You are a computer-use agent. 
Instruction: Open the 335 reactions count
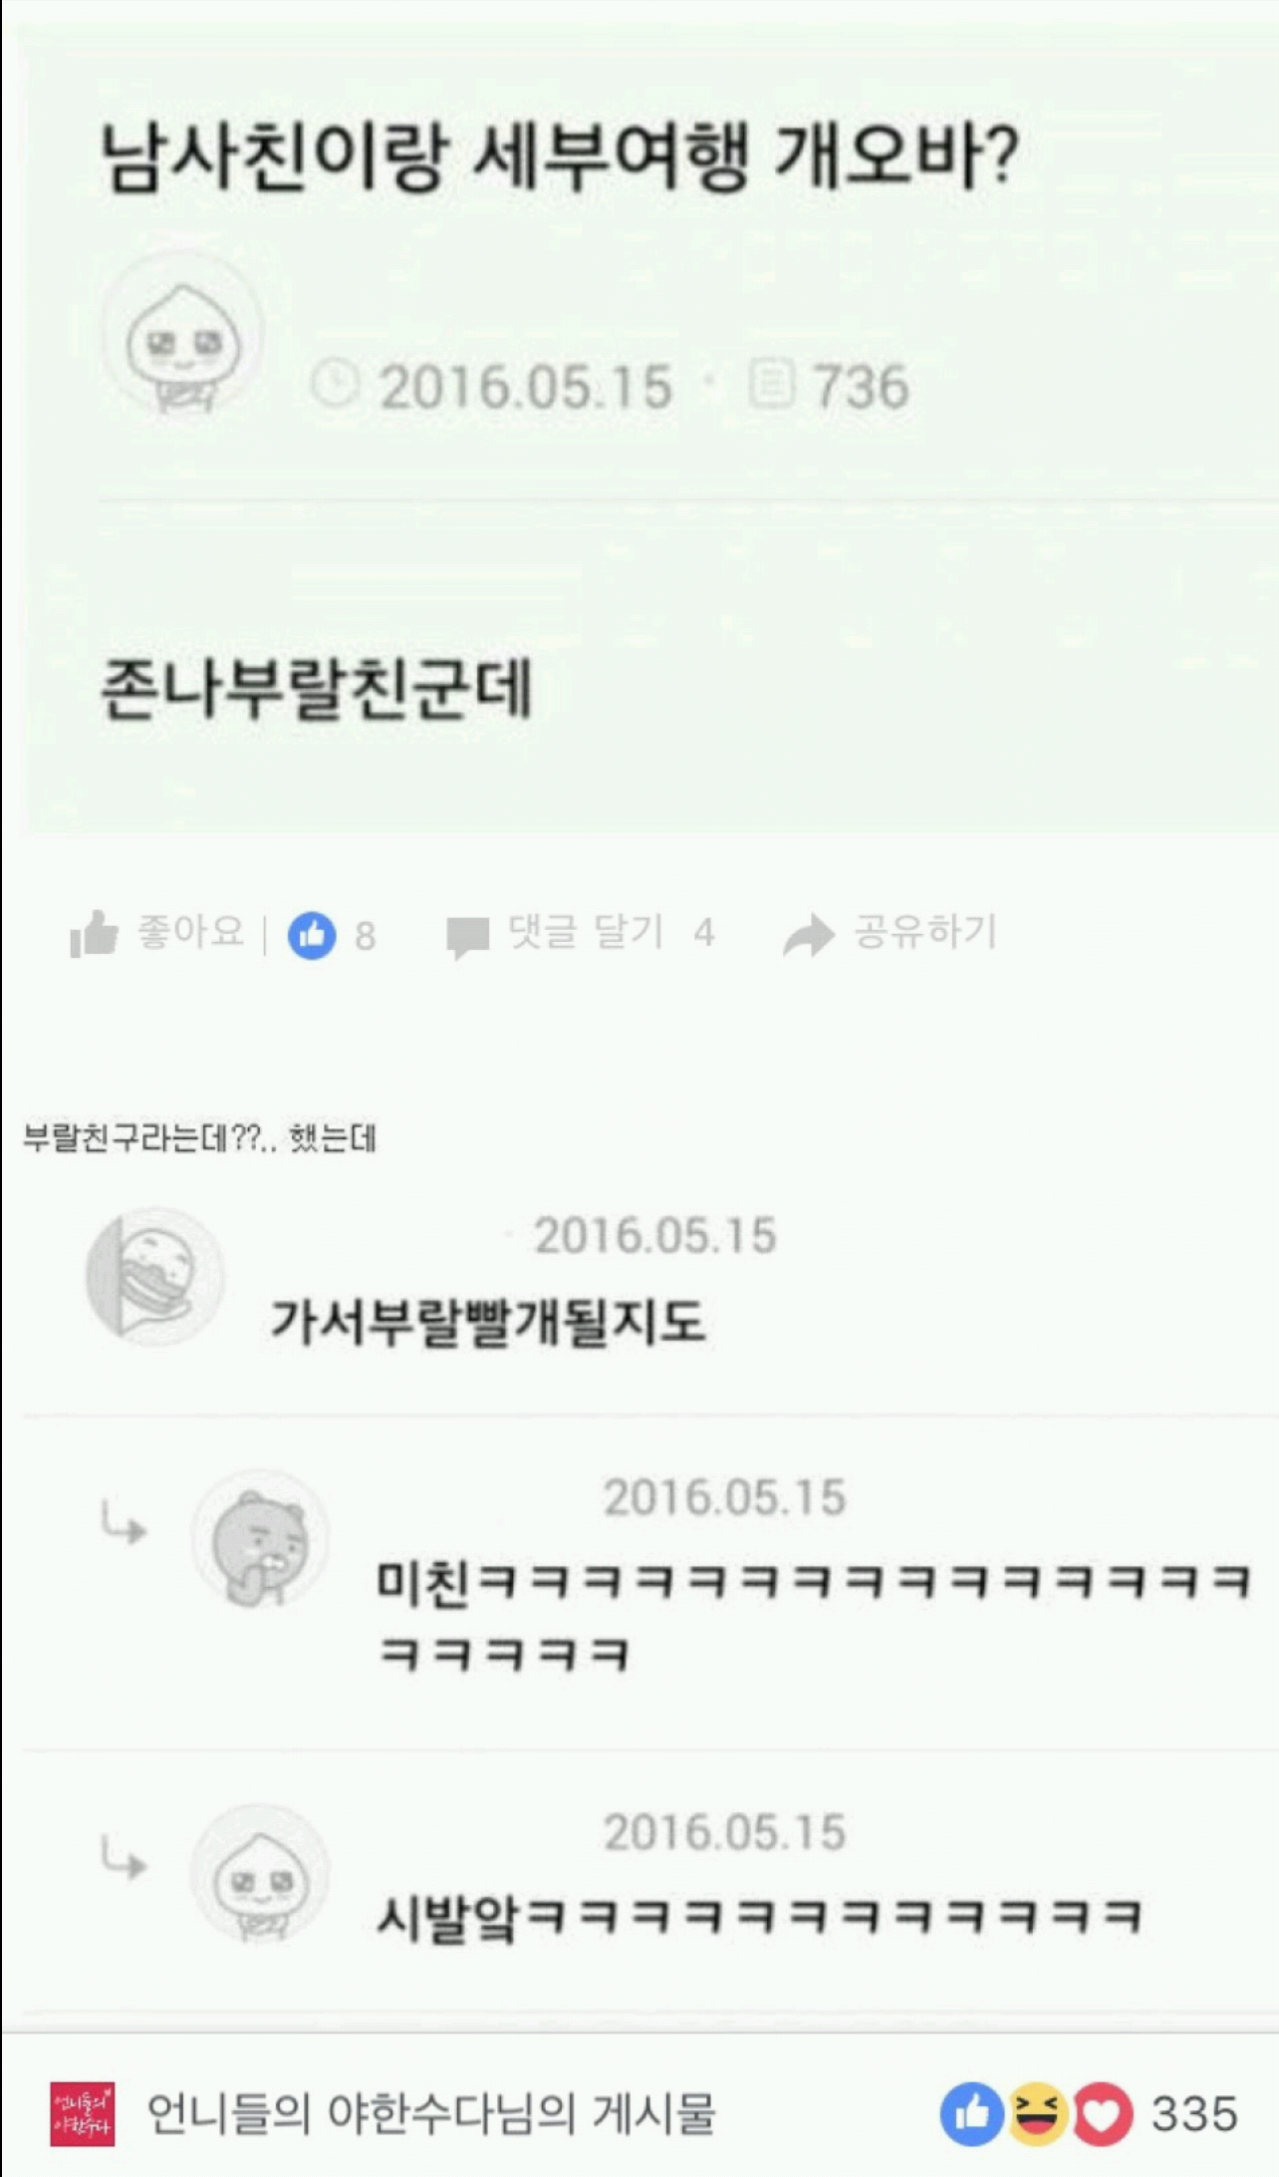tap(1195, 2114)
